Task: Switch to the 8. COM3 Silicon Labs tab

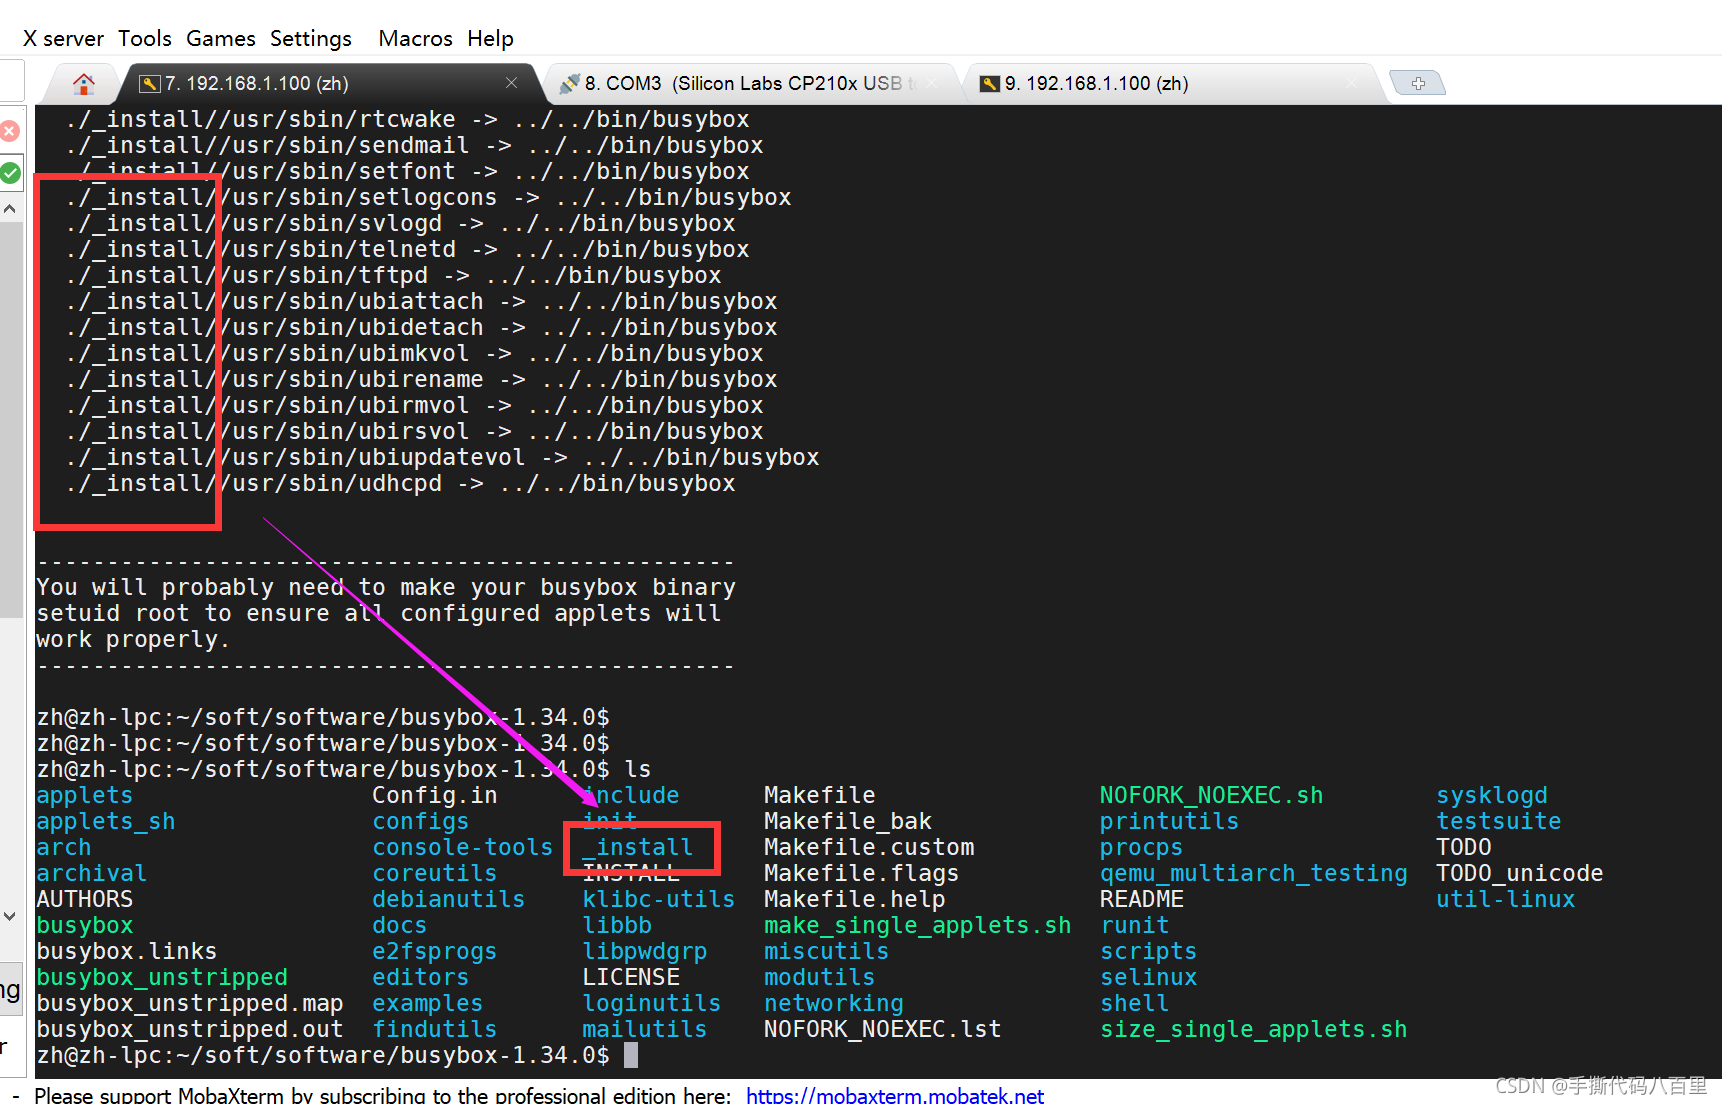Action: coord(750,83)
